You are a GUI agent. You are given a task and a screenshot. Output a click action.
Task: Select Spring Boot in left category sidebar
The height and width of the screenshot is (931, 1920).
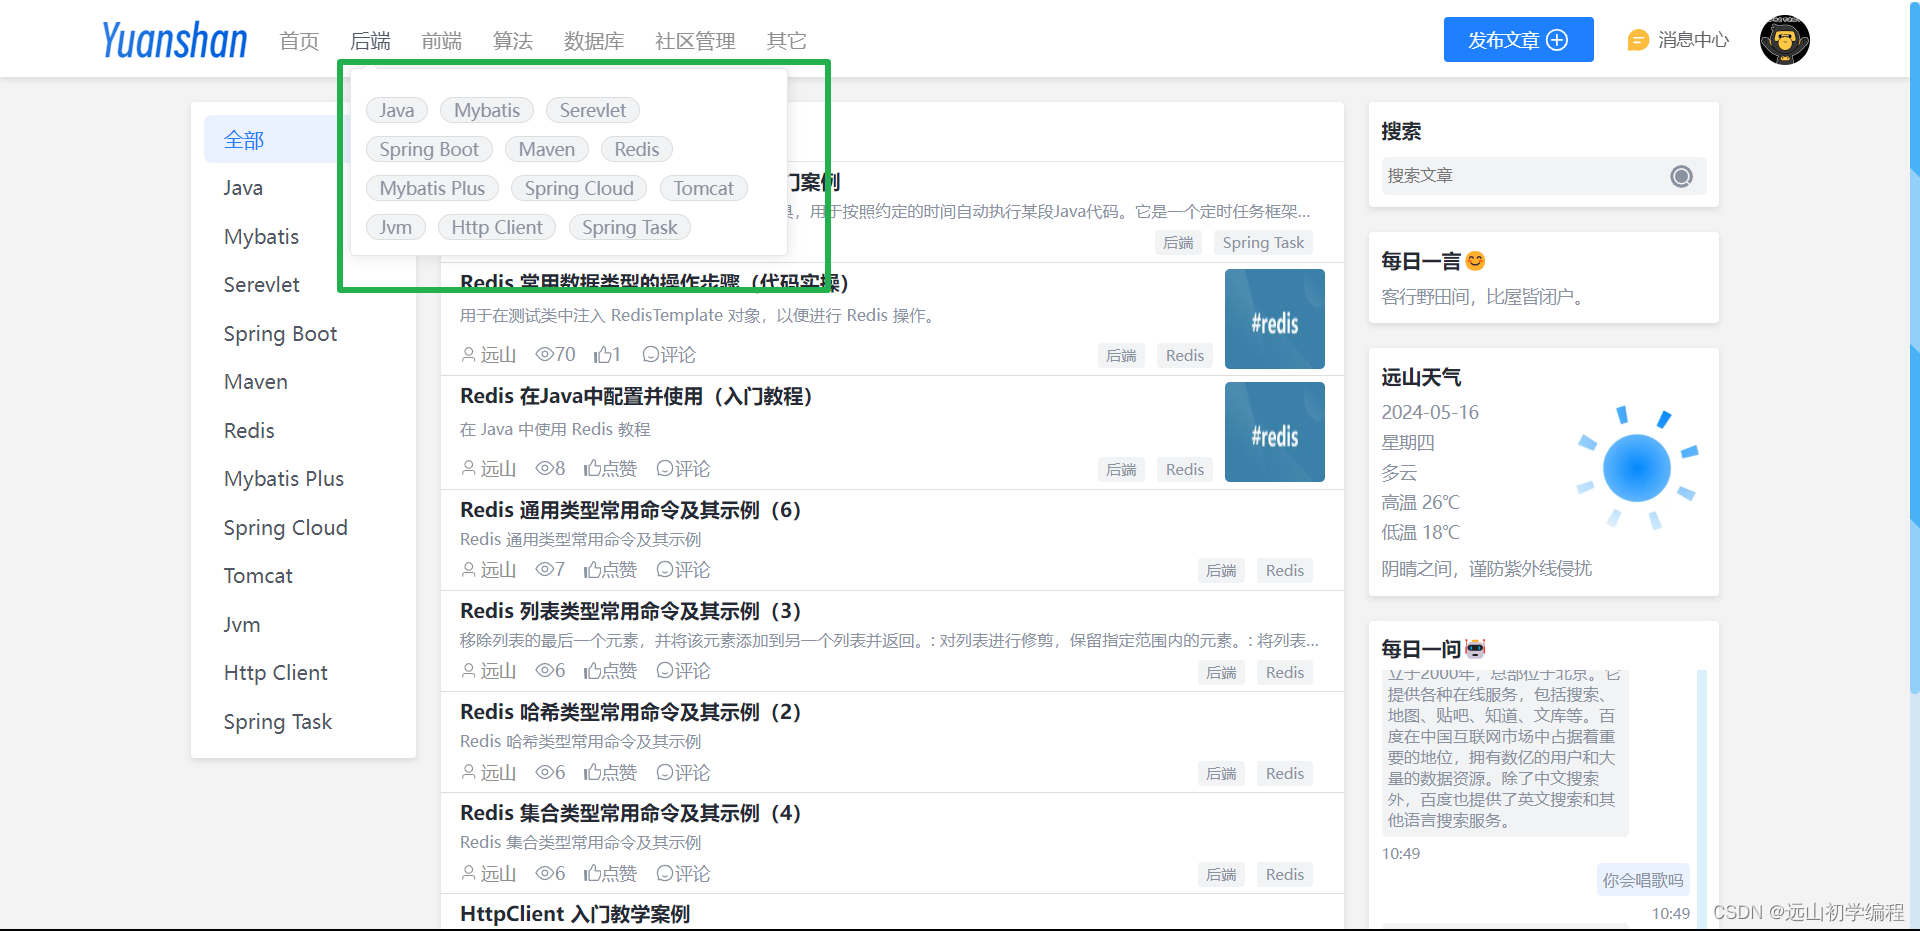coord(280,334)
